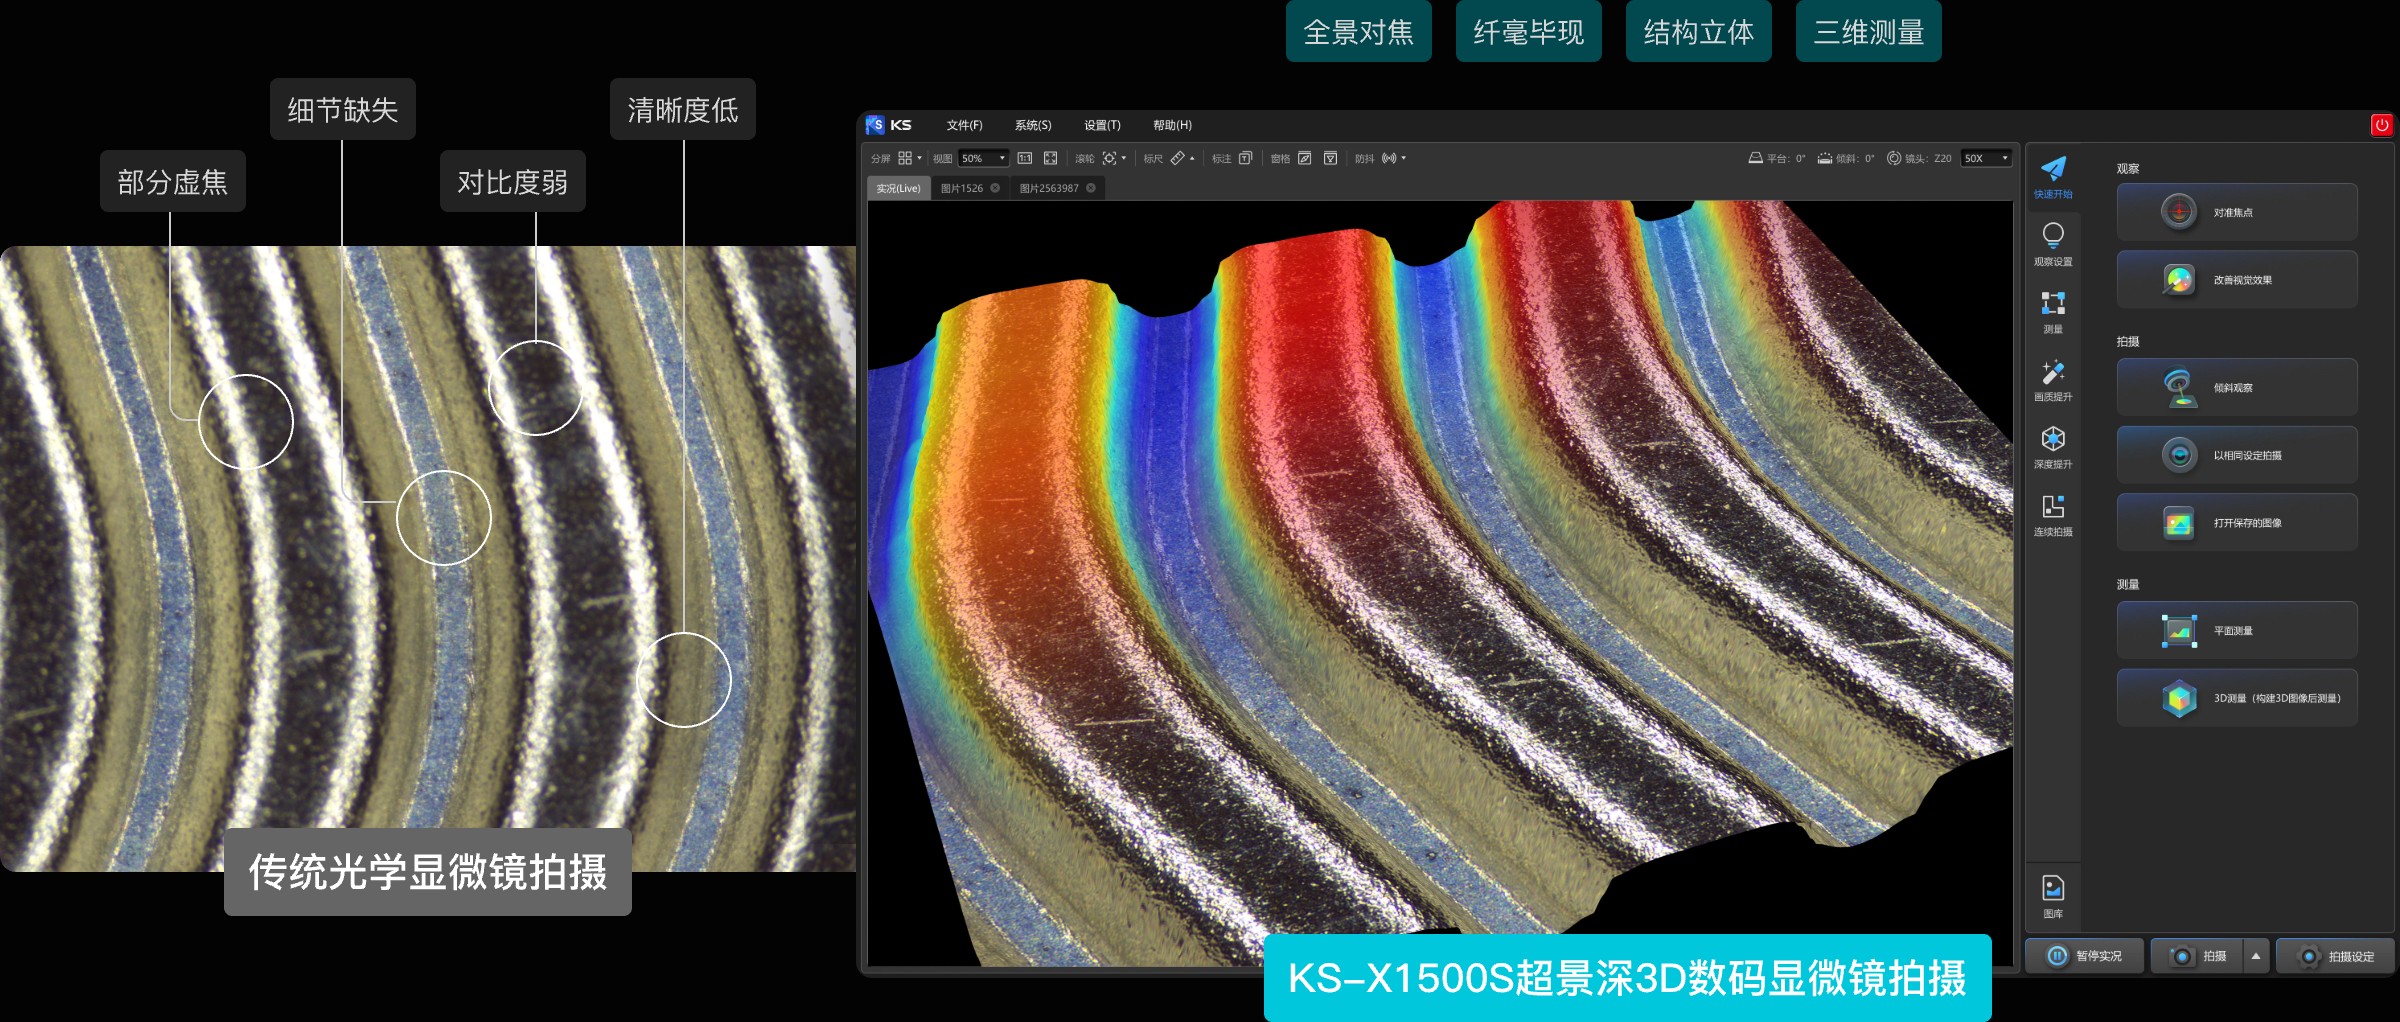Click the 打开保存的图像 button
The height and width of the screenshot is (1022, 2400).
(2237, 523)
